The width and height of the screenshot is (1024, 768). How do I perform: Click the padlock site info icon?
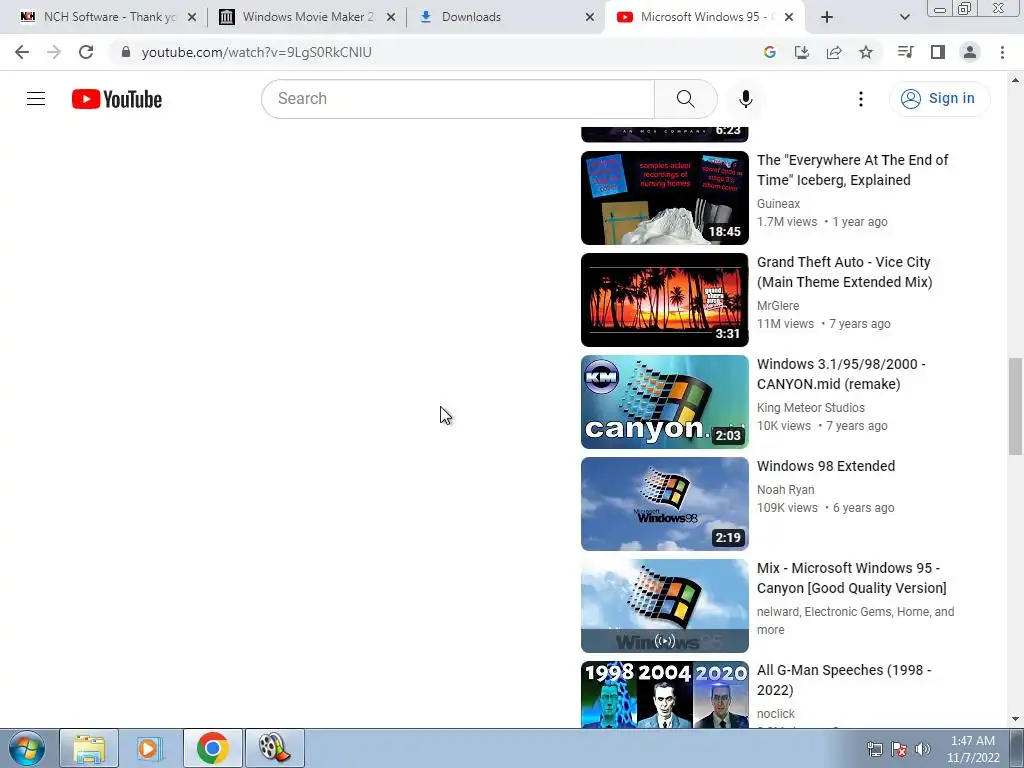(126, 52)
